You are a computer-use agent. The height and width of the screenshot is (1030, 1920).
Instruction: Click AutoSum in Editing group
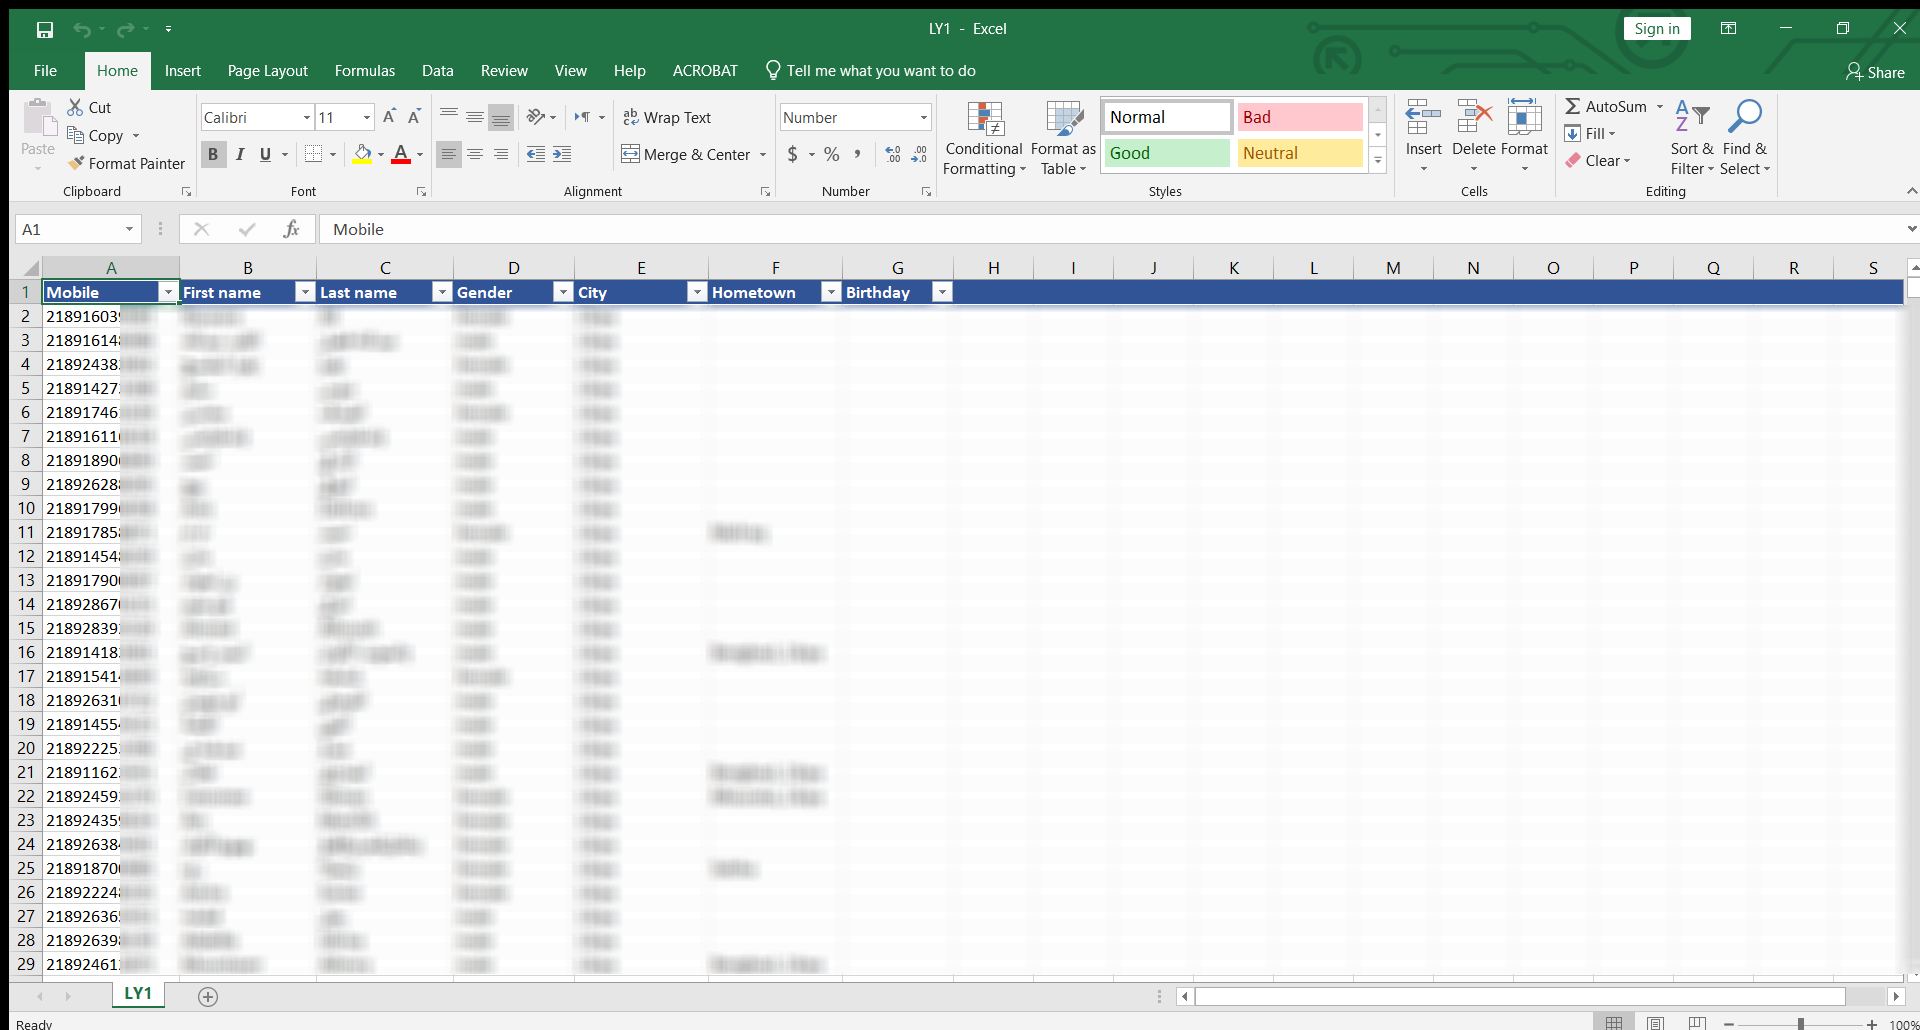[x=1606, y=106]
